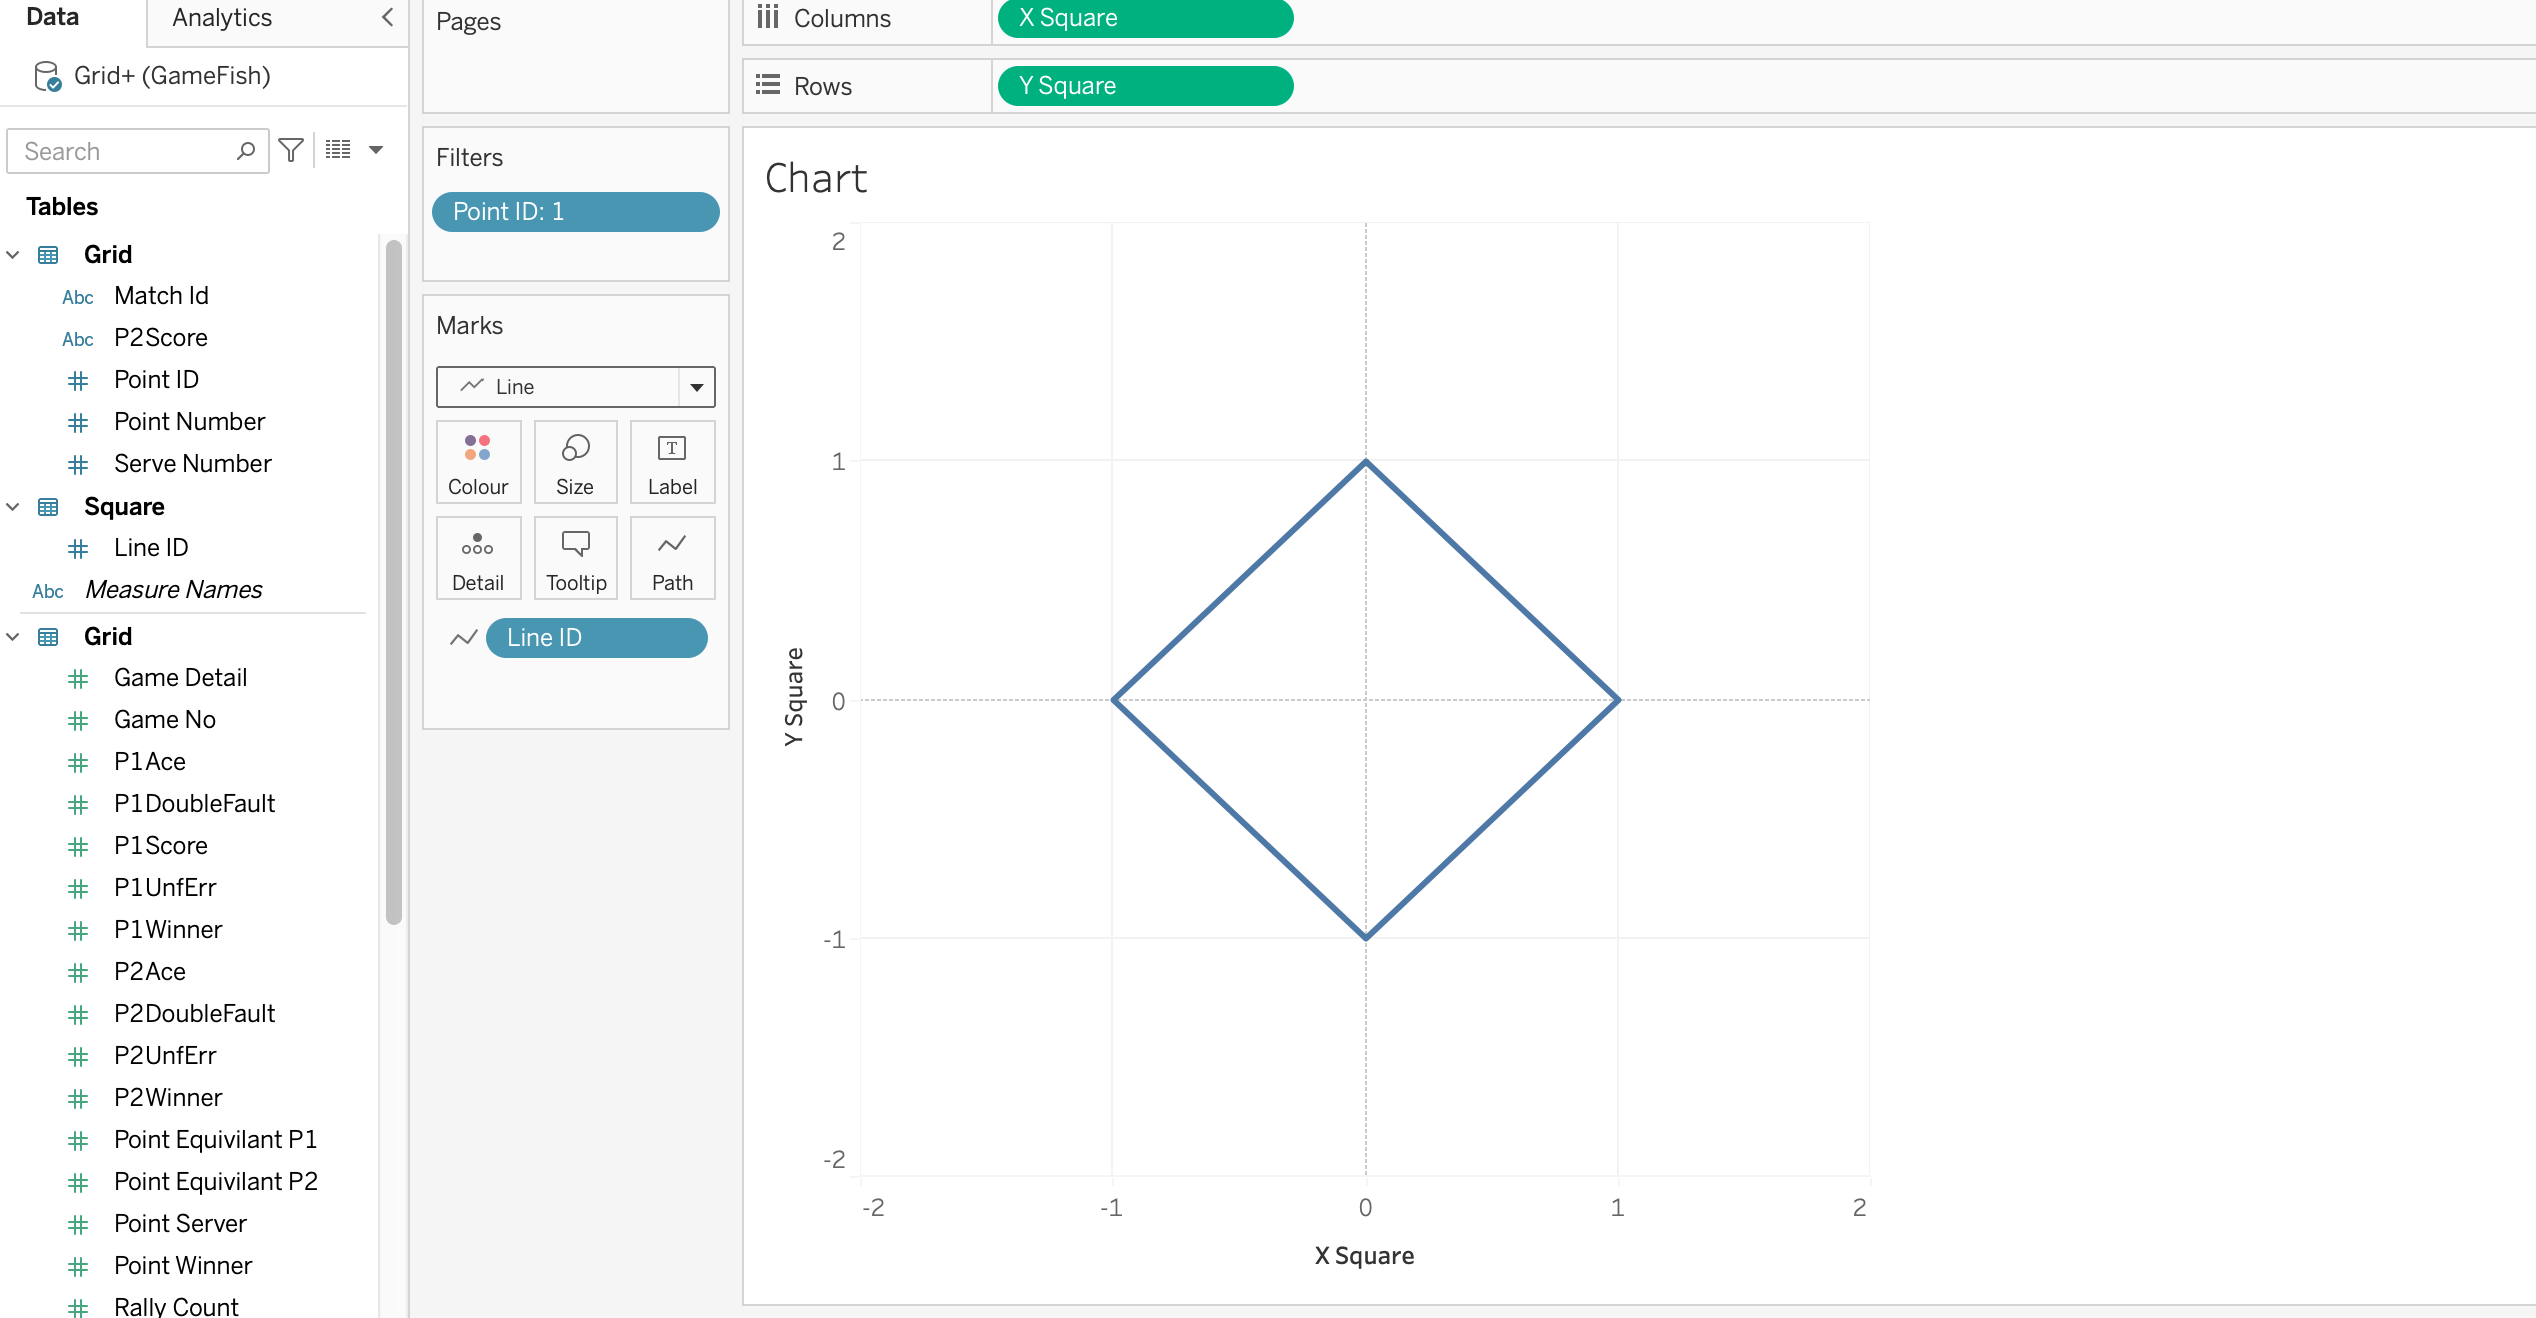Click the view as list icon
The height and width of the screenshot is (1318, 2536).
point(338,150)
